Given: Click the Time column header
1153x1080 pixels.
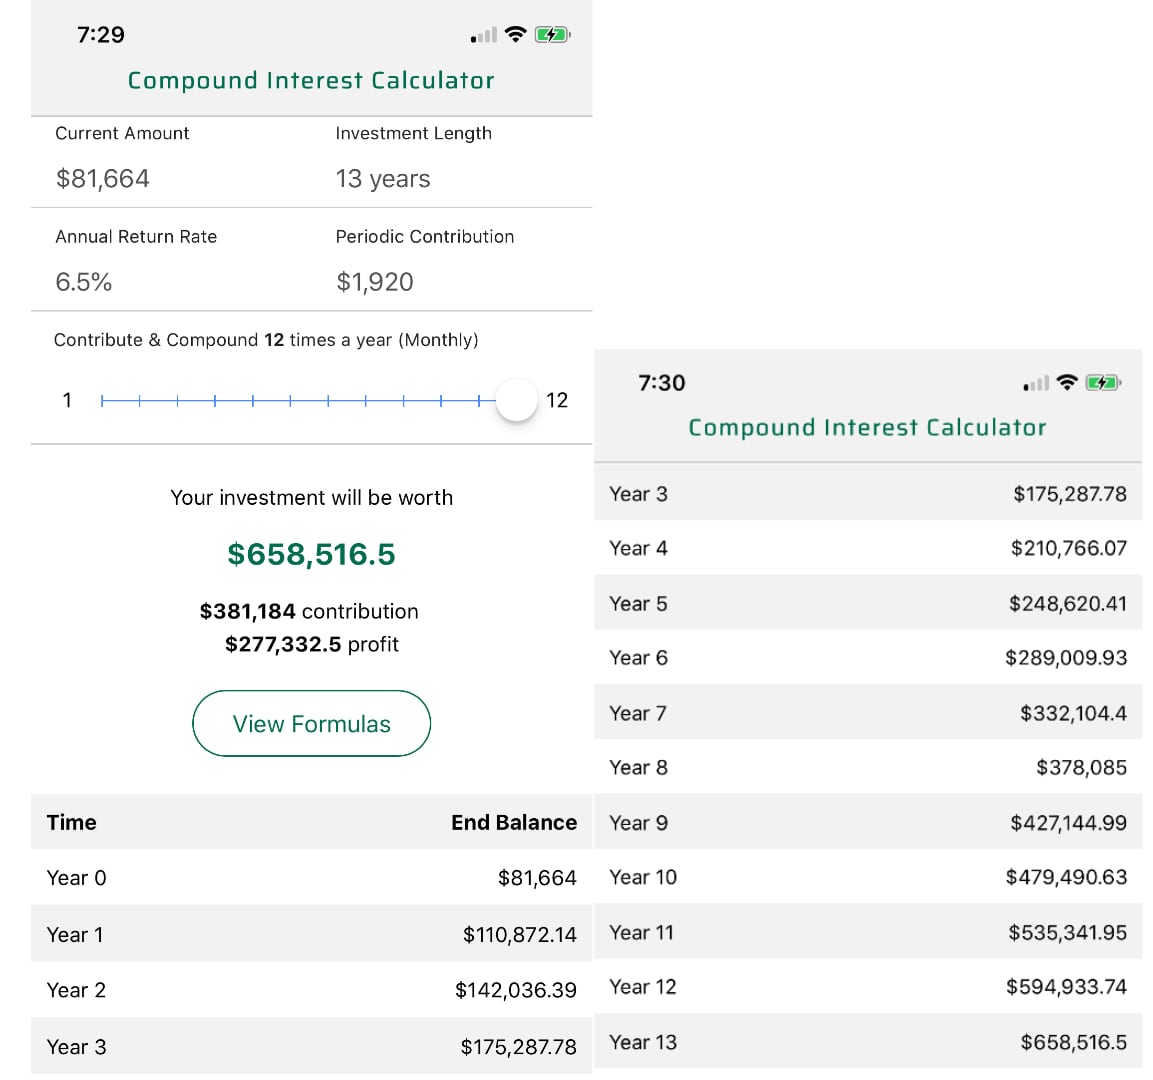Looking at the screenshot, I should pyautogui.click(x=72, y=822).
